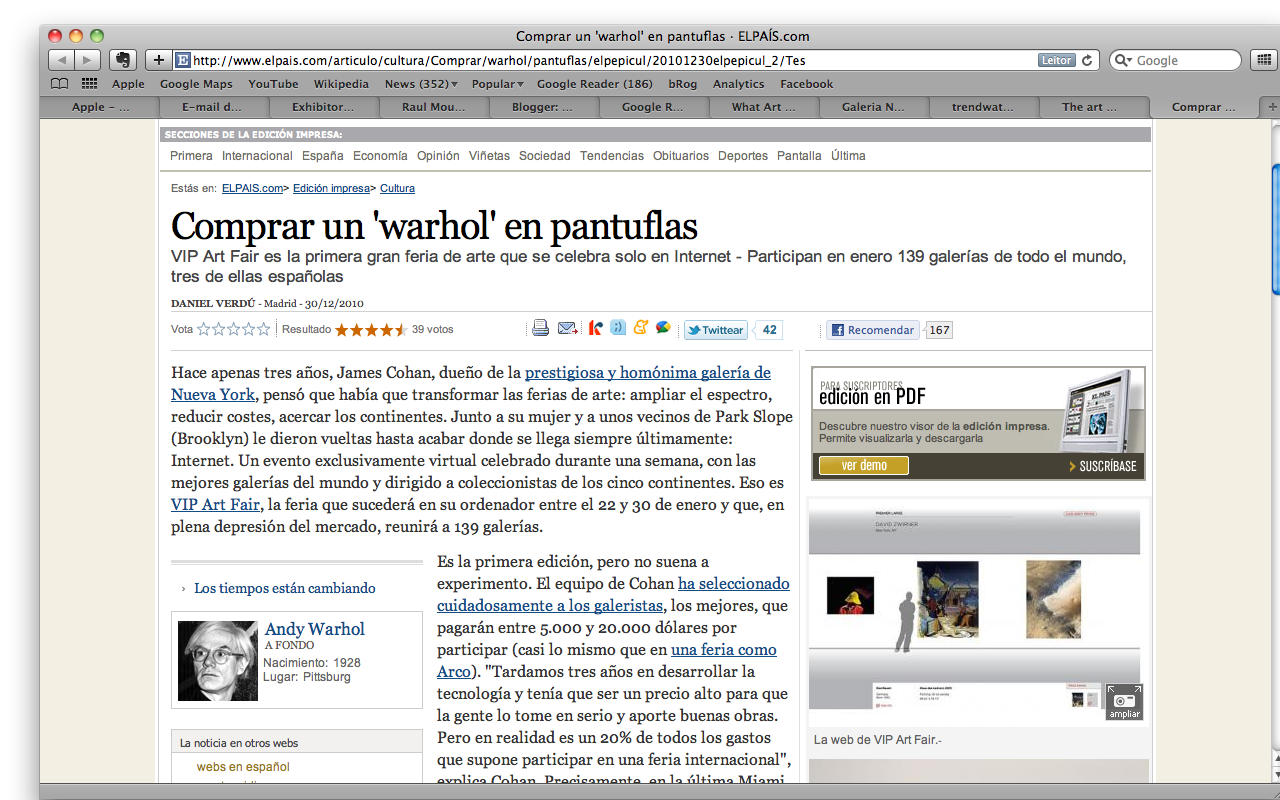
Task: Open the Internacional section
Action: click(x=257, y=156)
